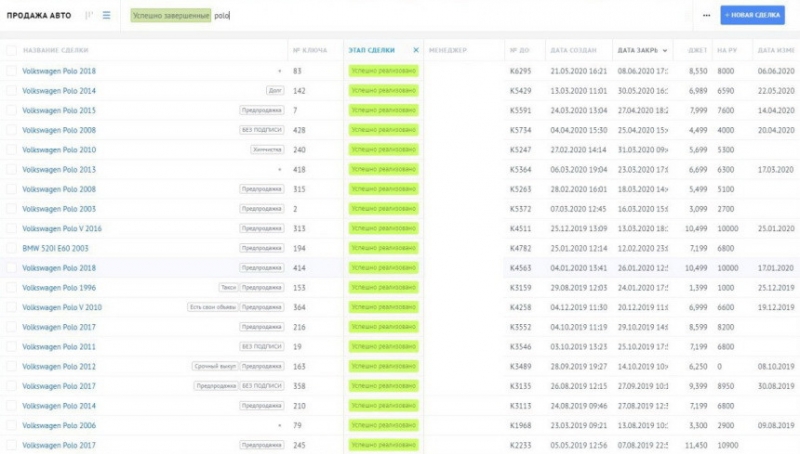Click Предпродажка tag on Polo 2015 row
The height and width of the screenshot is (454, 800).
coord(262,110)
